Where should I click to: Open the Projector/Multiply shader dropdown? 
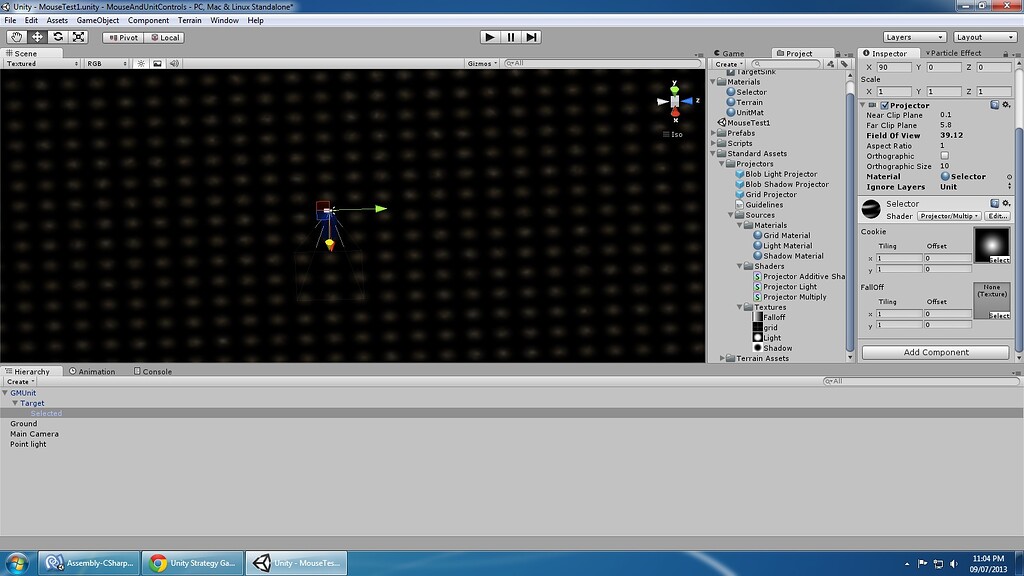[948, 215]
